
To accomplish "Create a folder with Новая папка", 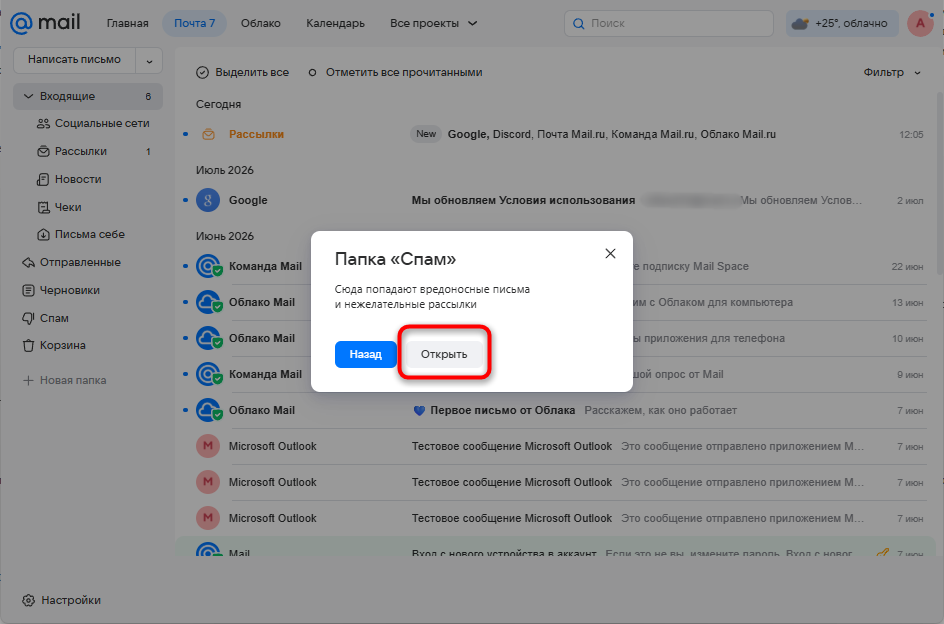I will [64, 381].
